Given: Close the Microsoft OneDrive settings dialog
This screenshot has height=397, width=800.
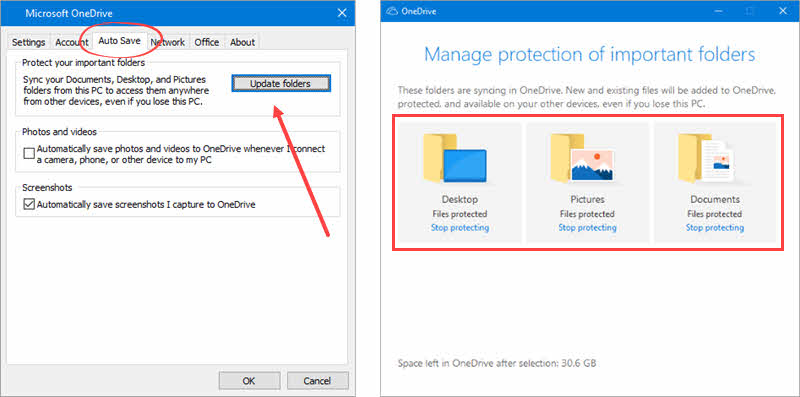Looking at the screenshot, I should coord(342,13).
